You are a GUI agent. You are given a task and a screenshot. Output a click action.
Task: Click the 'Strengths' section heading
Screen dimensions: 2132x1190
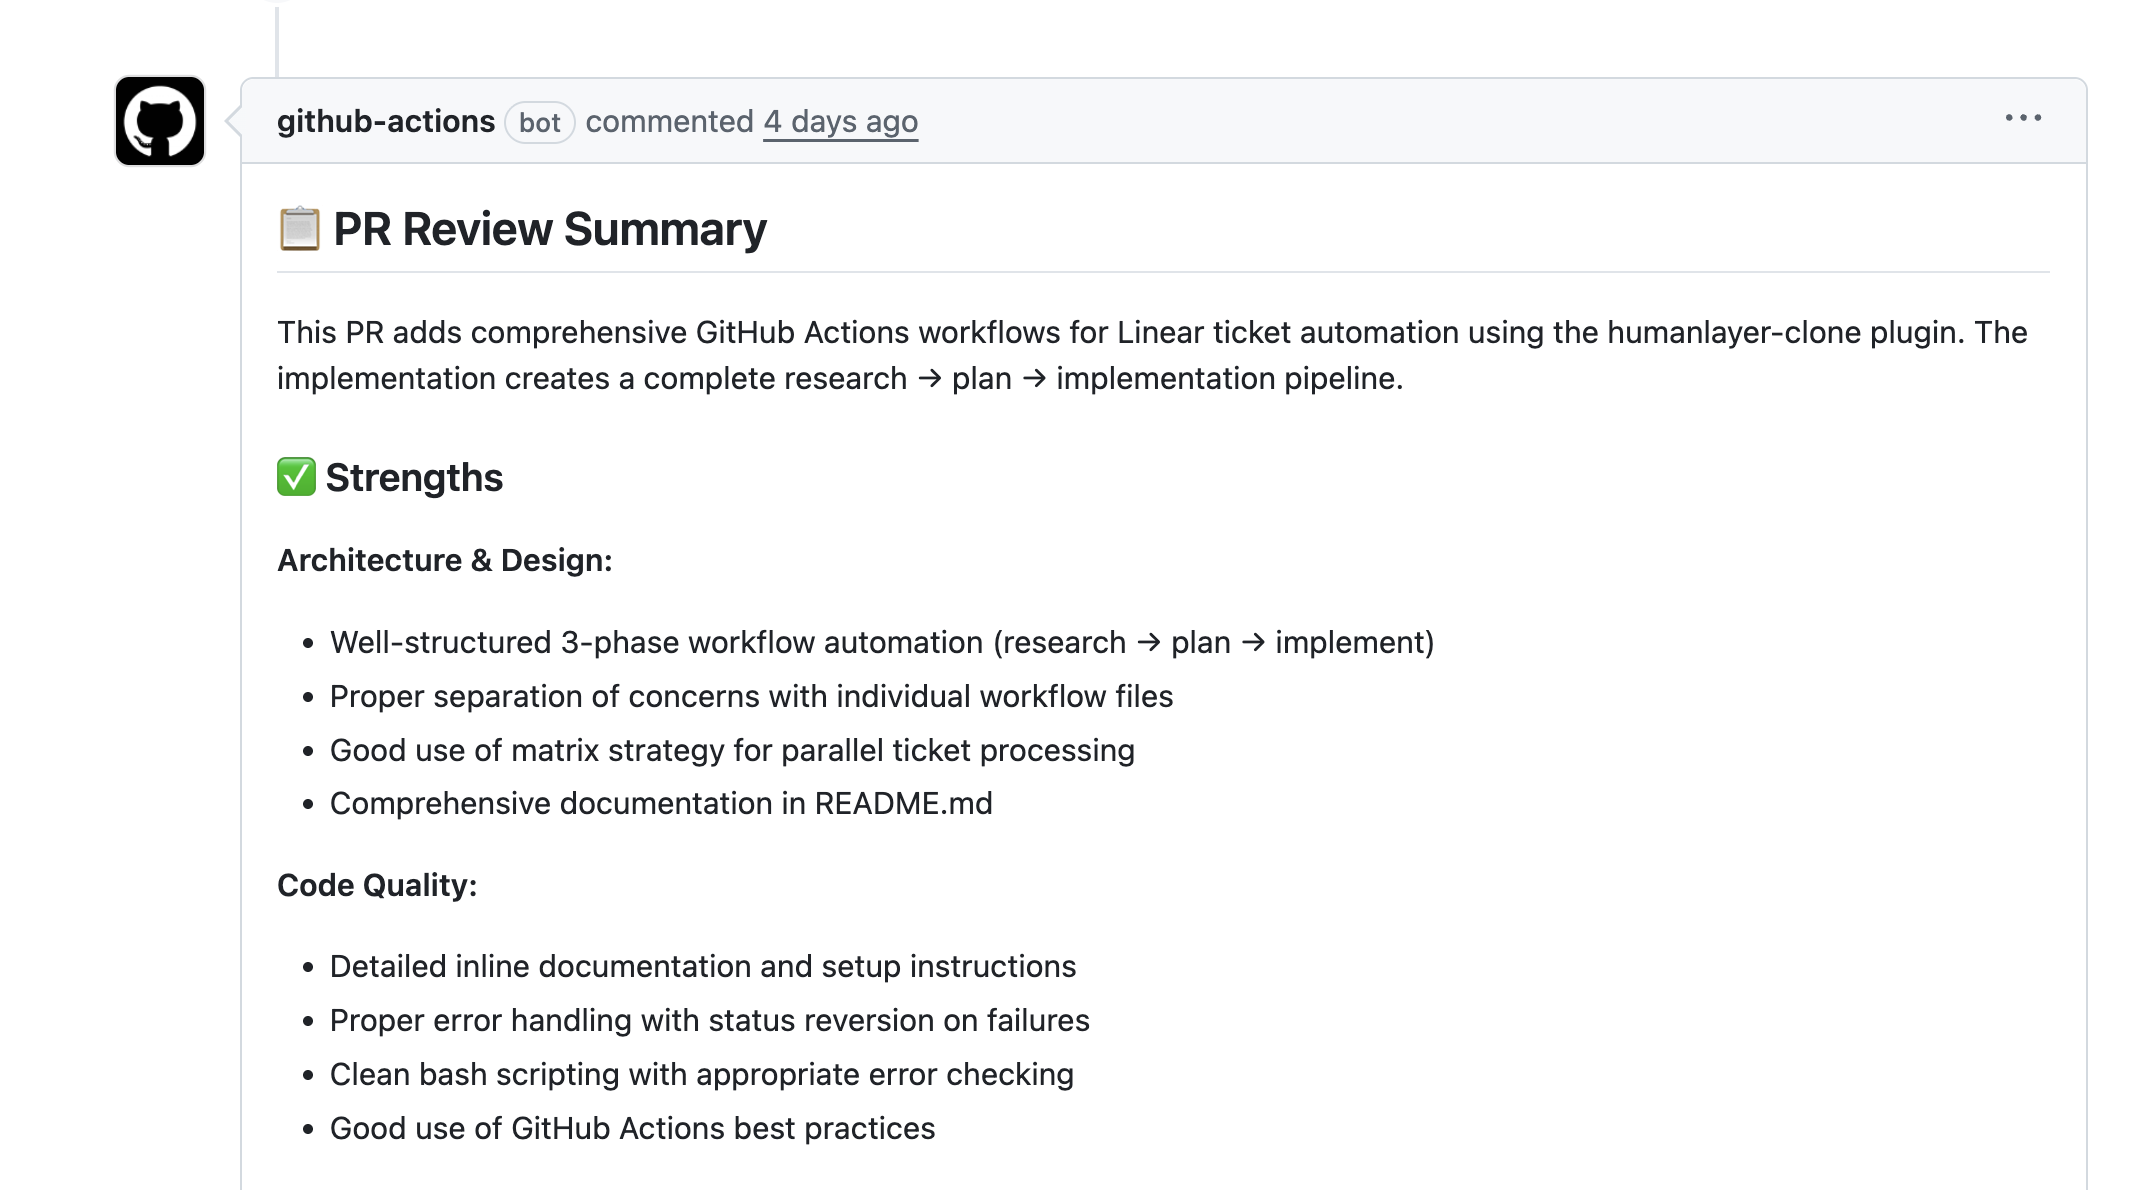(414, 477)
